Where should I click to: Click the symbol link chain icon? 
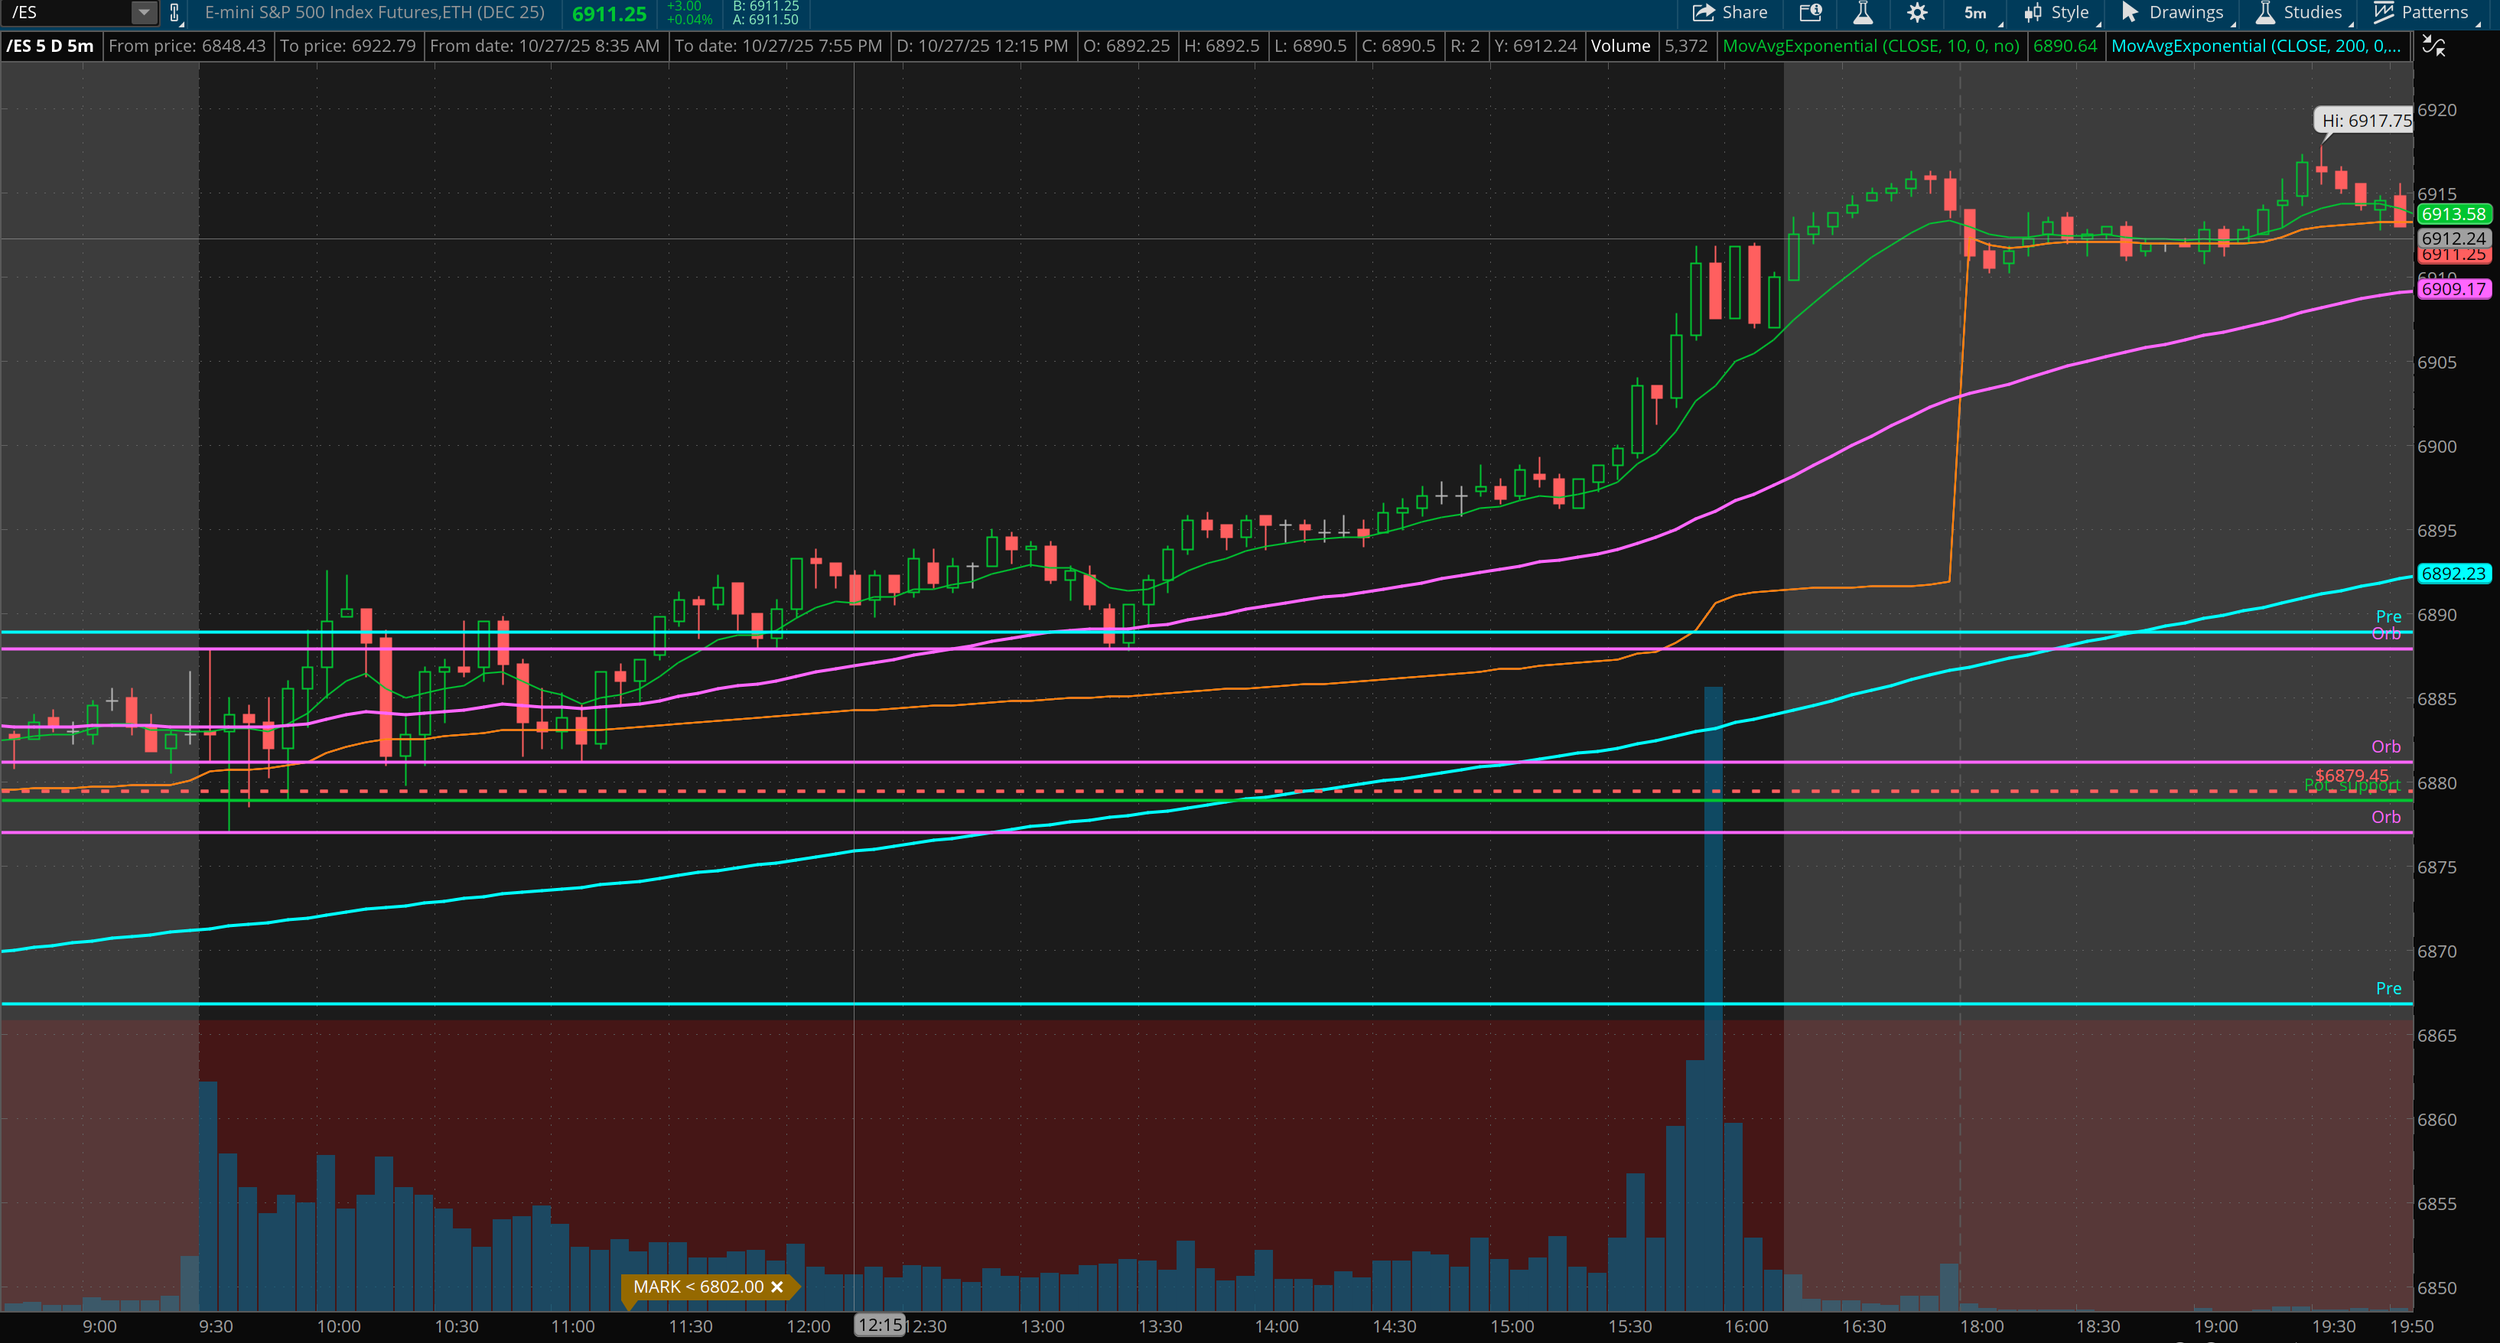click(x=175, y=13)
